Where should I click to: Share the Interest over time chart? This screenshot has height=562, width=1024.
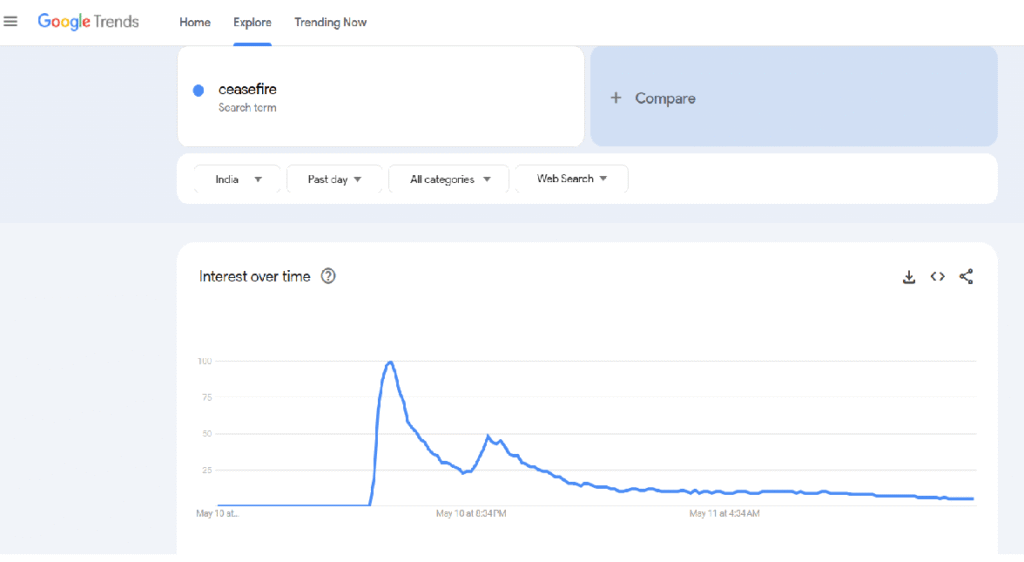[966, 277]
